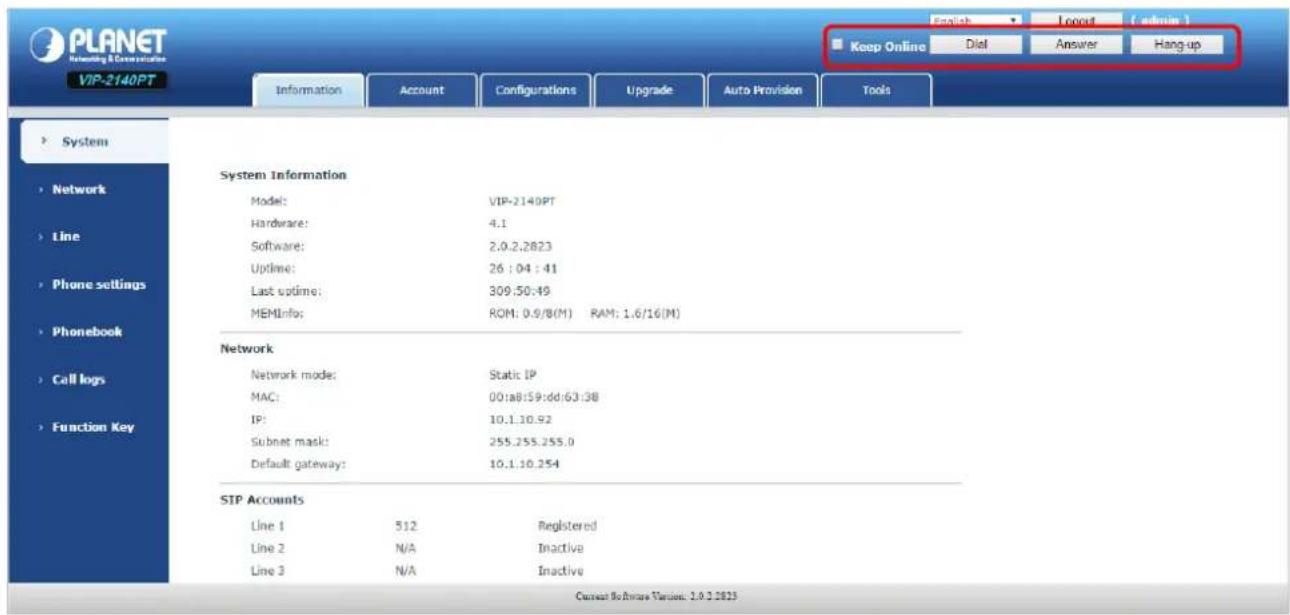This screenshot has height=615, width=1290.
Task: Click the Current Software Version footer text
Action: coord(656,597)
